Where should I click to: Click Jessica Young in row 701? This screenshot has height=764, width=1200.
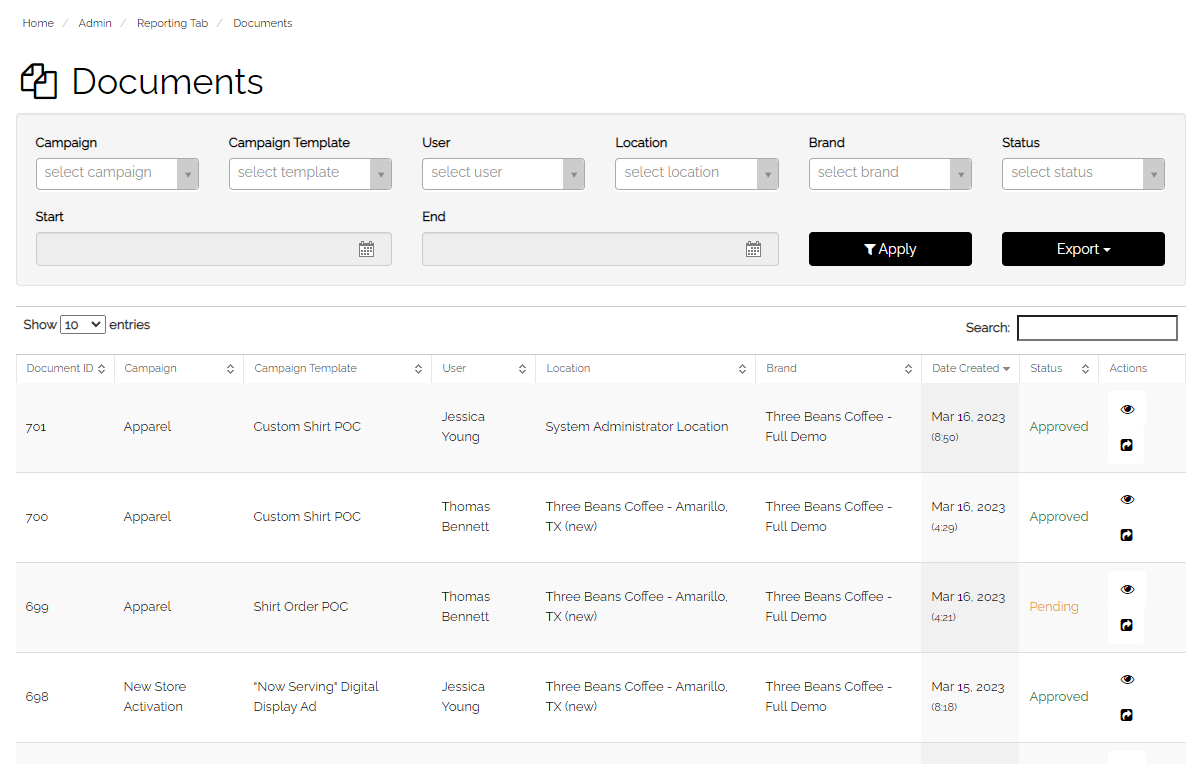click(463, 427)
